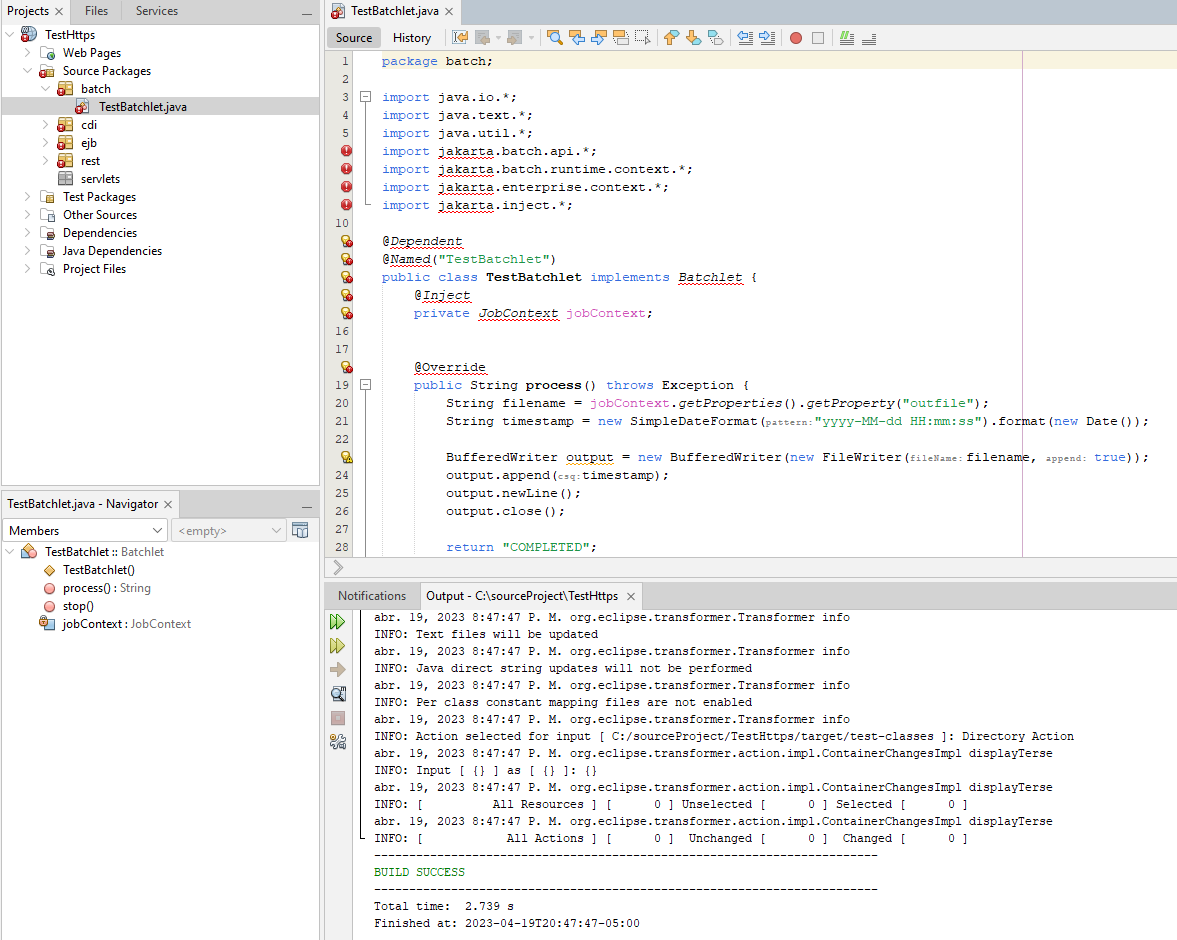Stop the build with the red square icon
The image size is (1177, 940).
(x=338, y=718)
